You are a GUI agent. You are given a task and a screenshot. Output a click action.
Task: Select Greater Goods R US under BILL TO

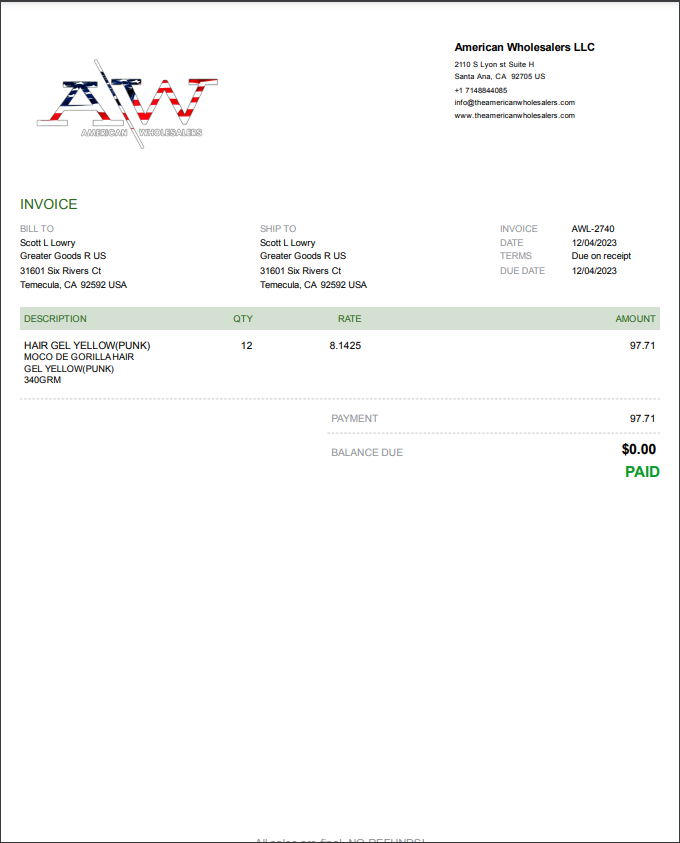coord(63,256)
